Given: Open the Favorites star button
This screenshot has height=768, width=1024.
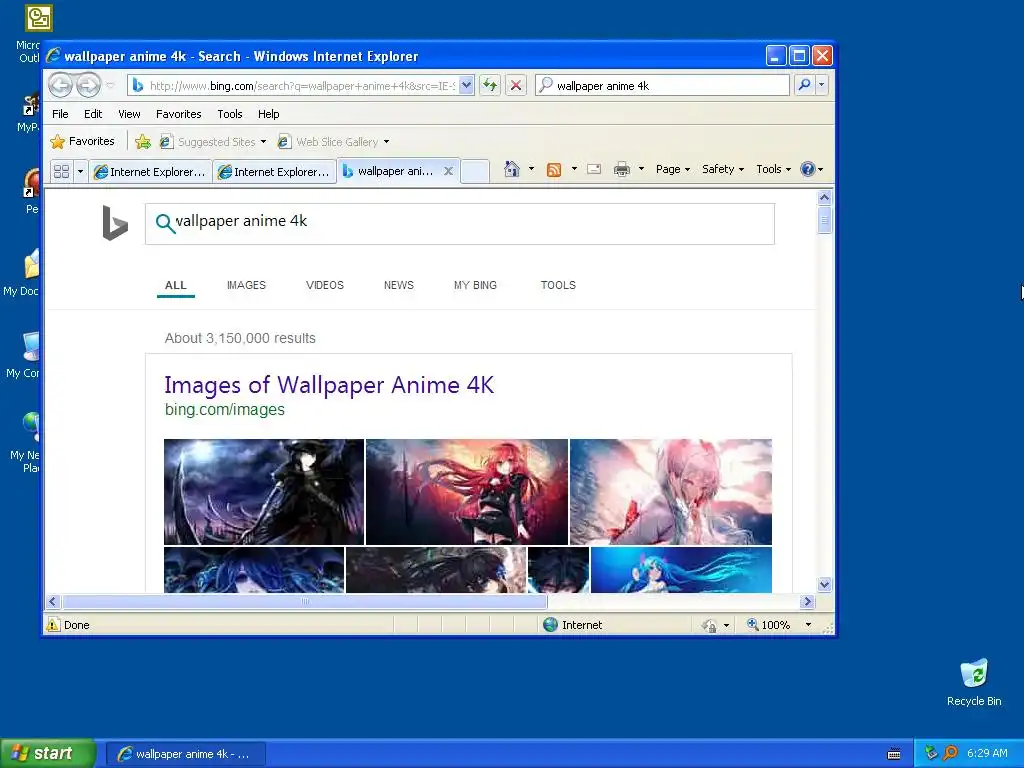Looking at the screenshot, I should pyautogui.click(x=82, y=141).
